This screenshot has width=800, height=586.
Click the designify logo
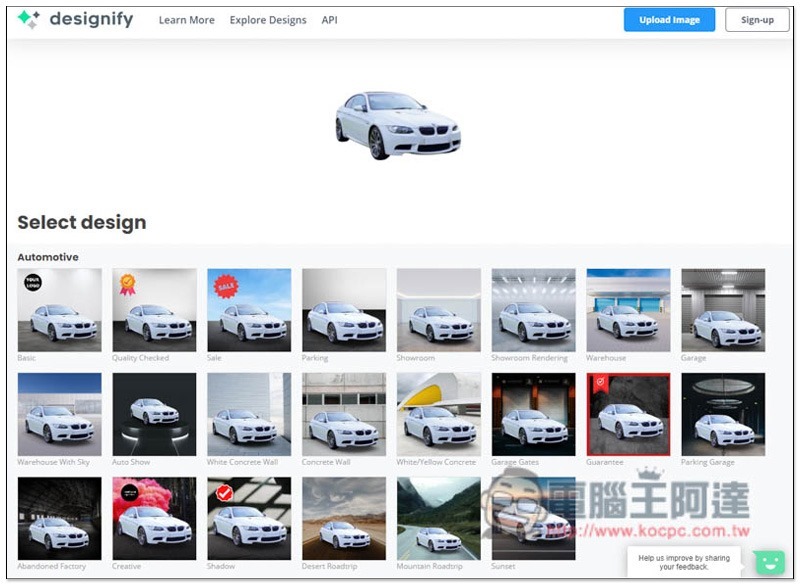pos(75,19)
